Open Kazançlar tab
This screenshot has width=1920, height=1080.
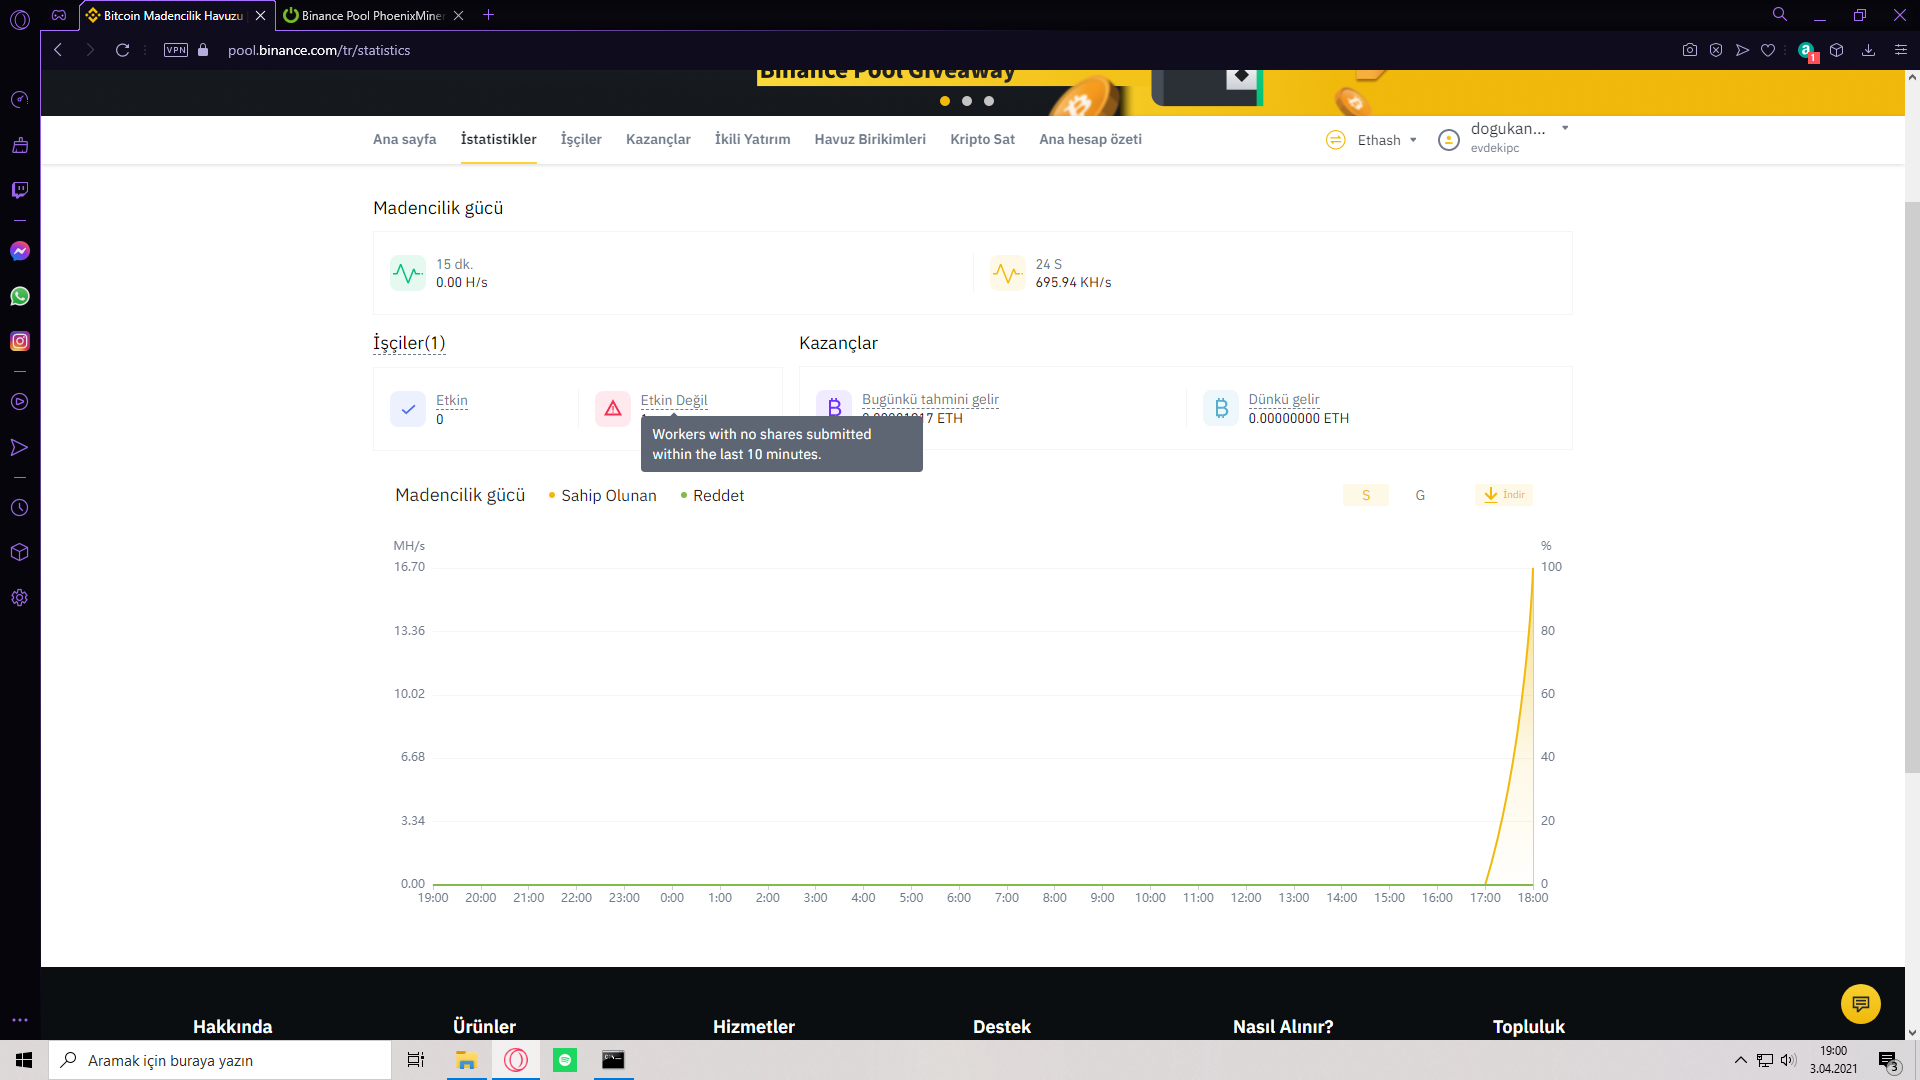pos(658,139)
